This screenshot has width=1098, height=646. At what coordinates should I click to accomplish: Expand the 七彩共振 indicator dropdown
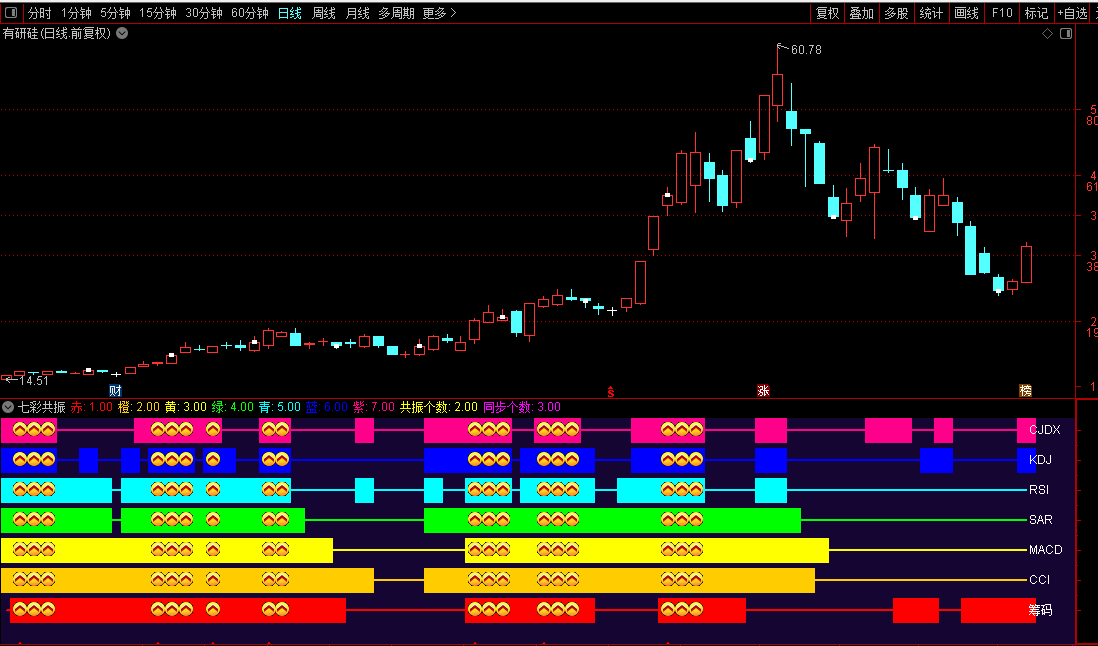[8, 407]
